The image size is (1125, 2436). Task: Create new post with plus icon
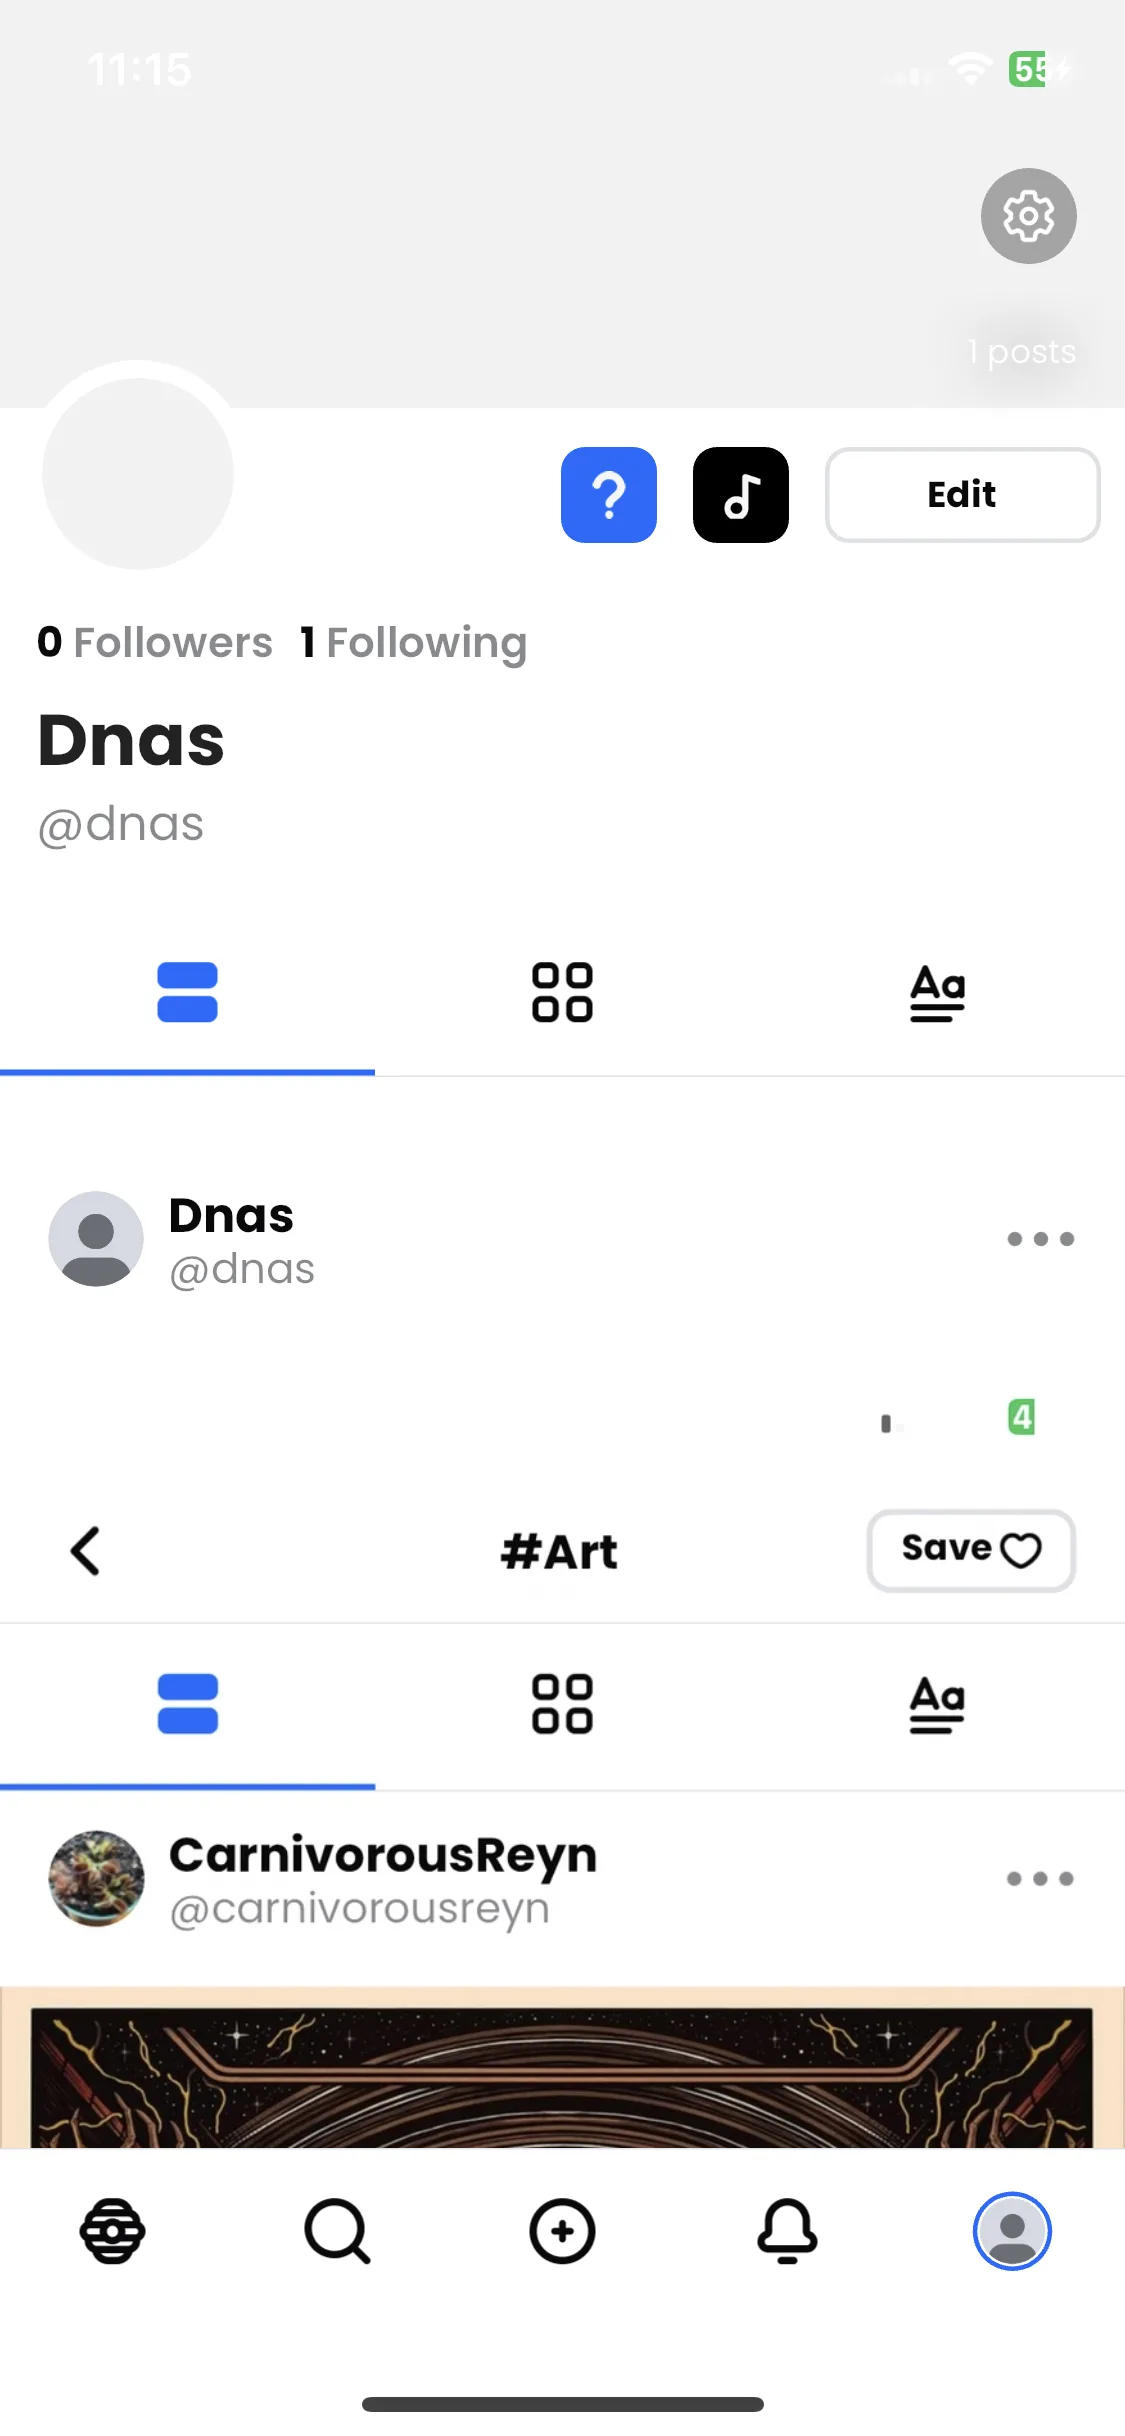[562, 2231]
